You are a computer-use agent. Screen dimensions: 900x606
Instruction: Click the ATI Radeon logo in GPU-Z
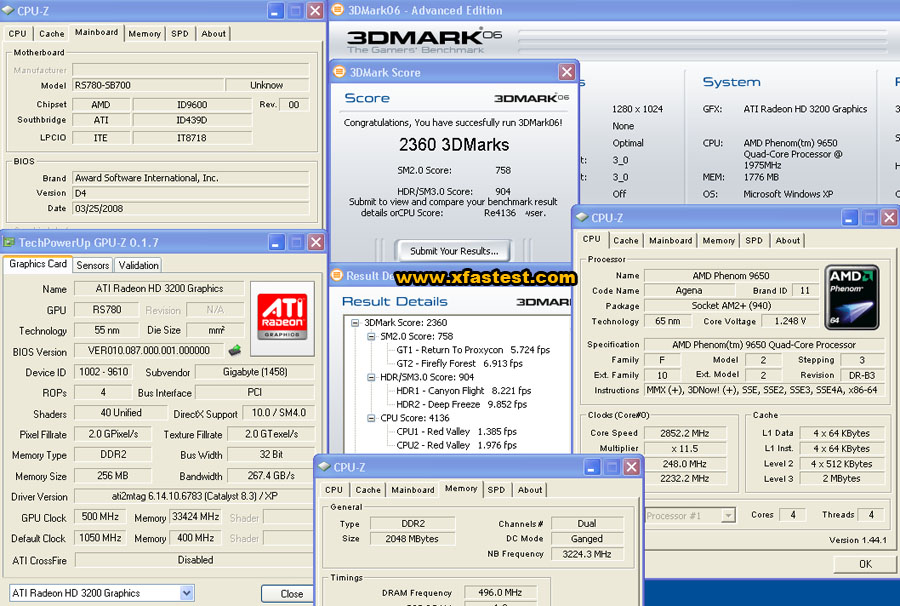(282, 317)
